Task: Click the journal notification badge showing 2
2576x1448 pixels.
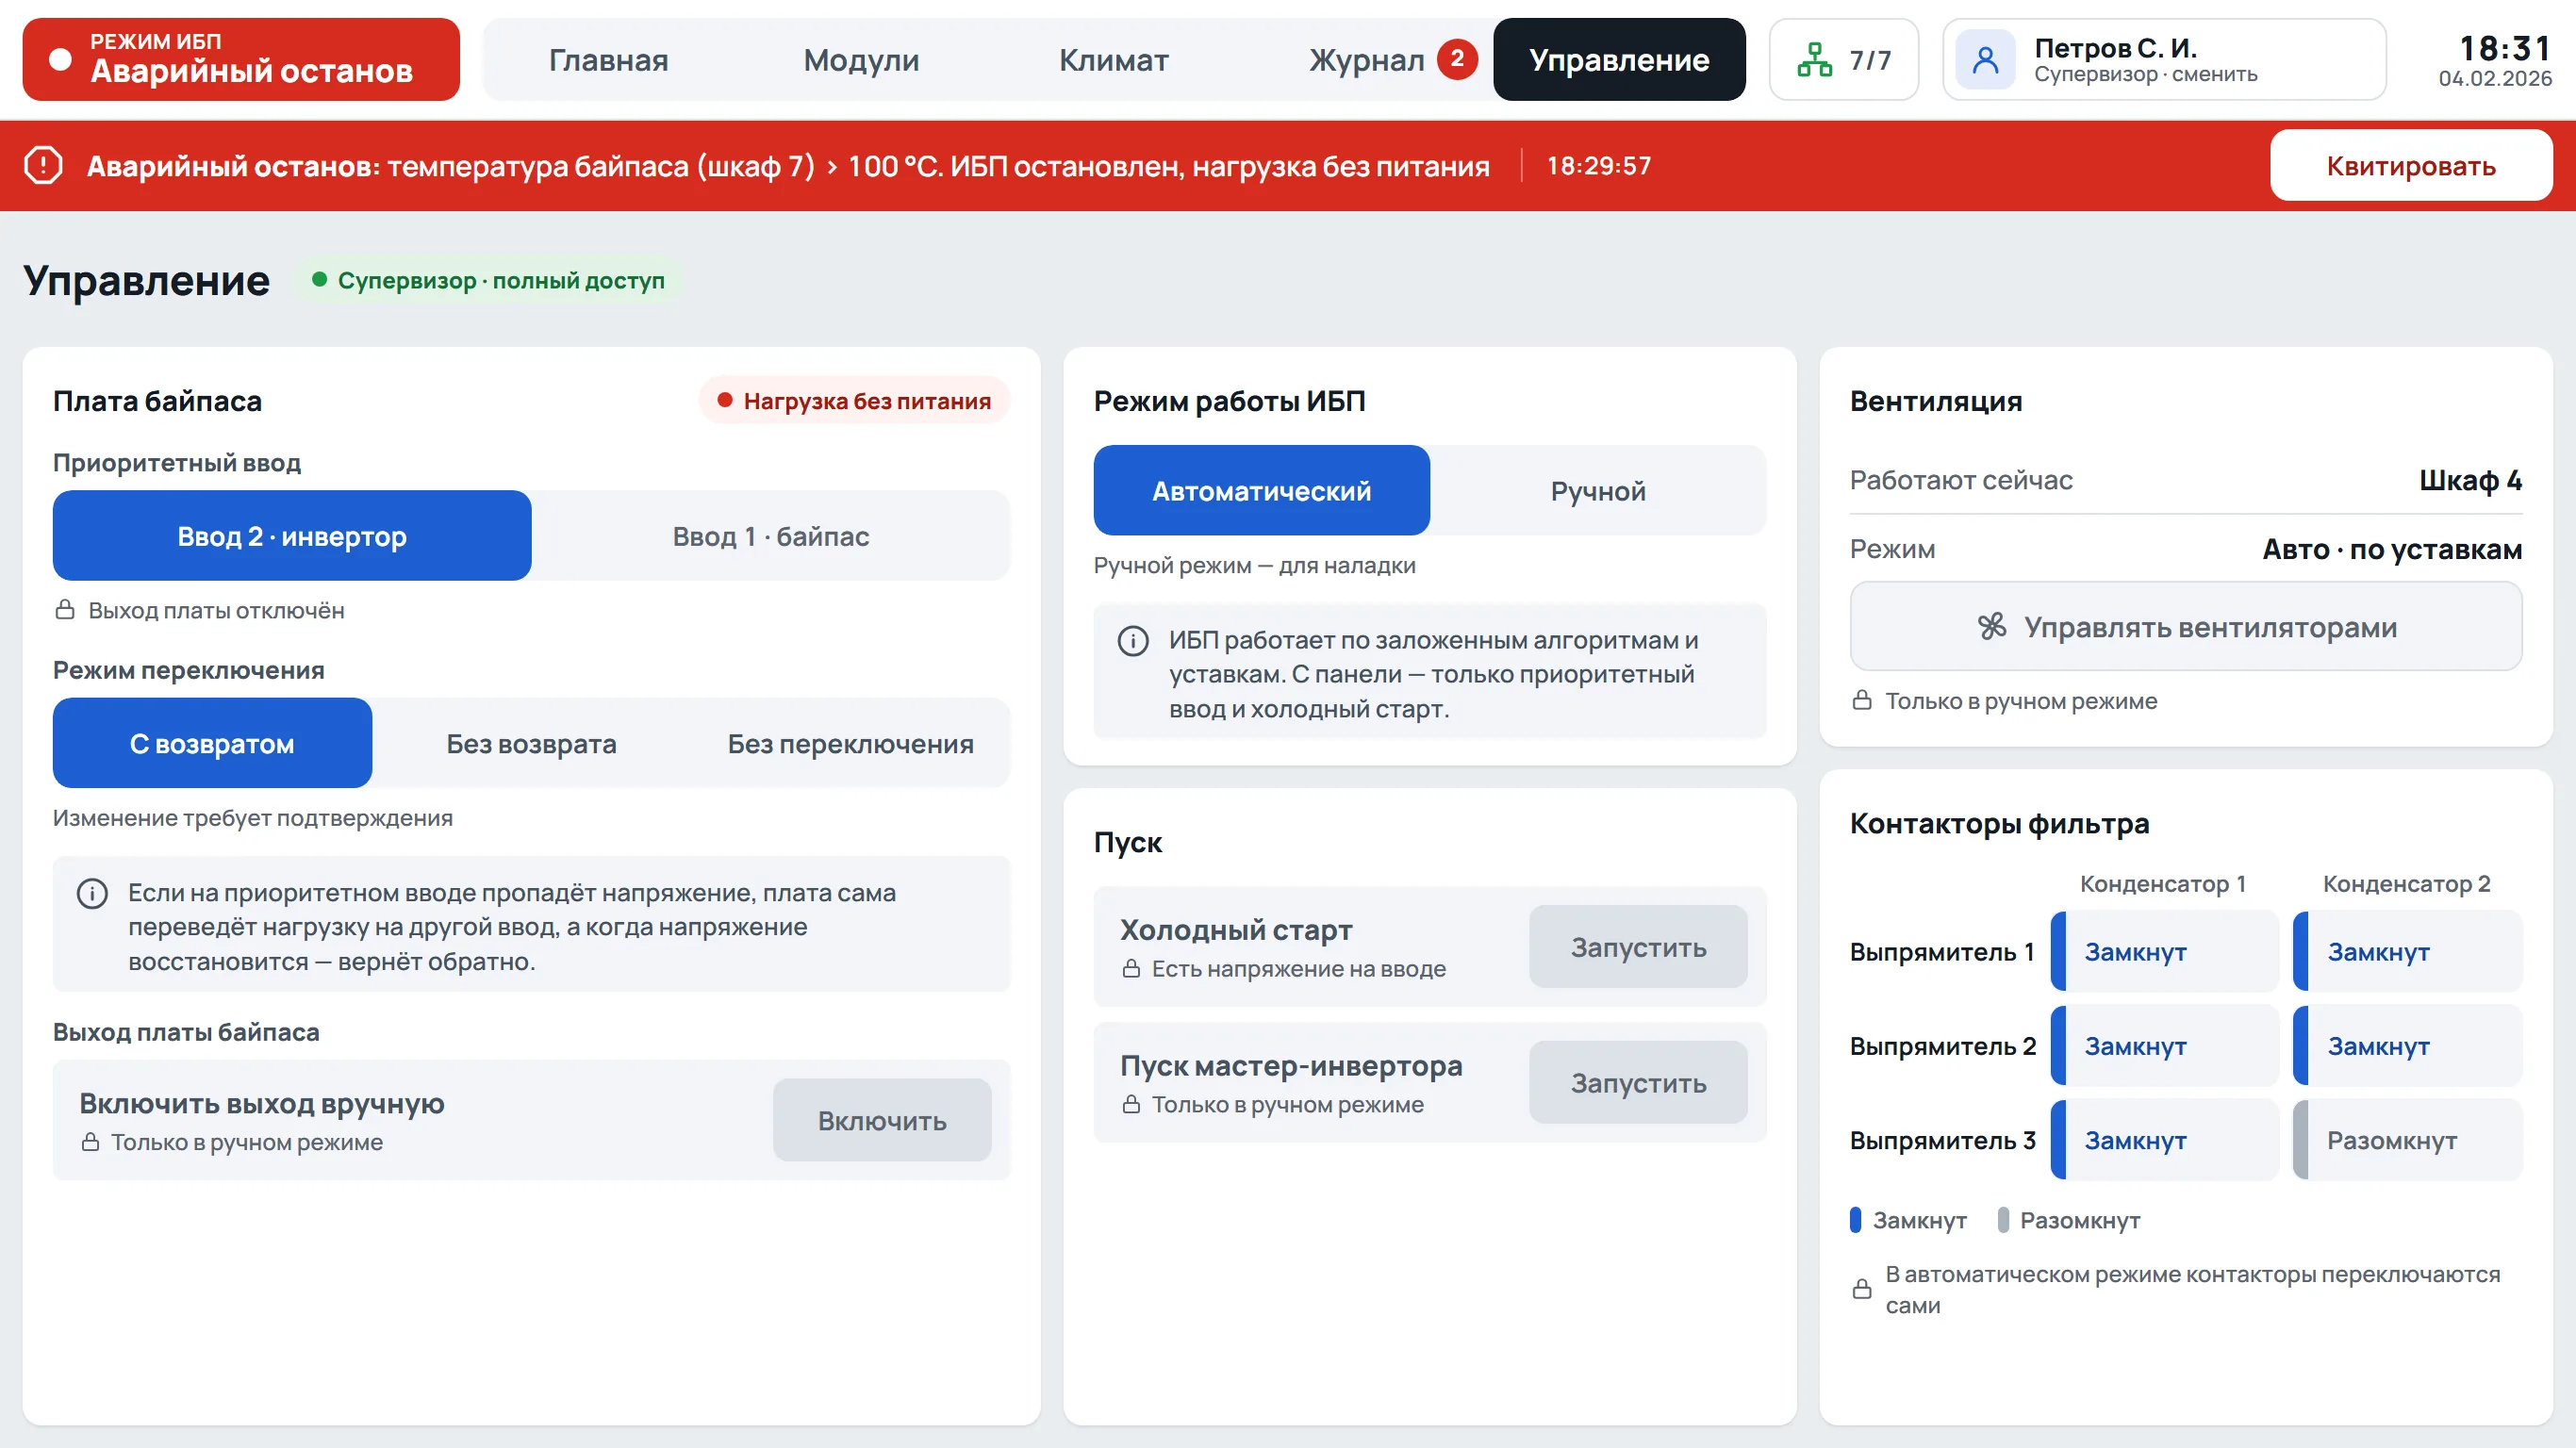Action: click(x=1457, y=59)
